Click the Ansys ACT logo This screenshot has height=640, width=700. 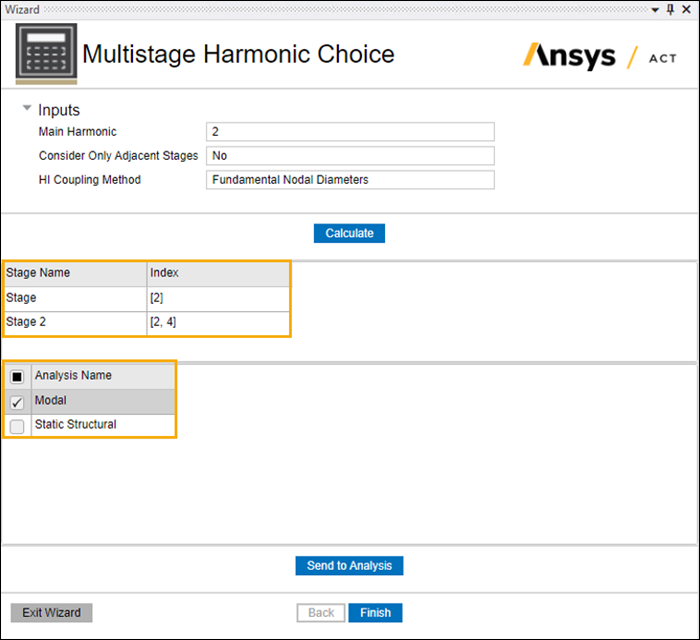[x=600, y=55]
